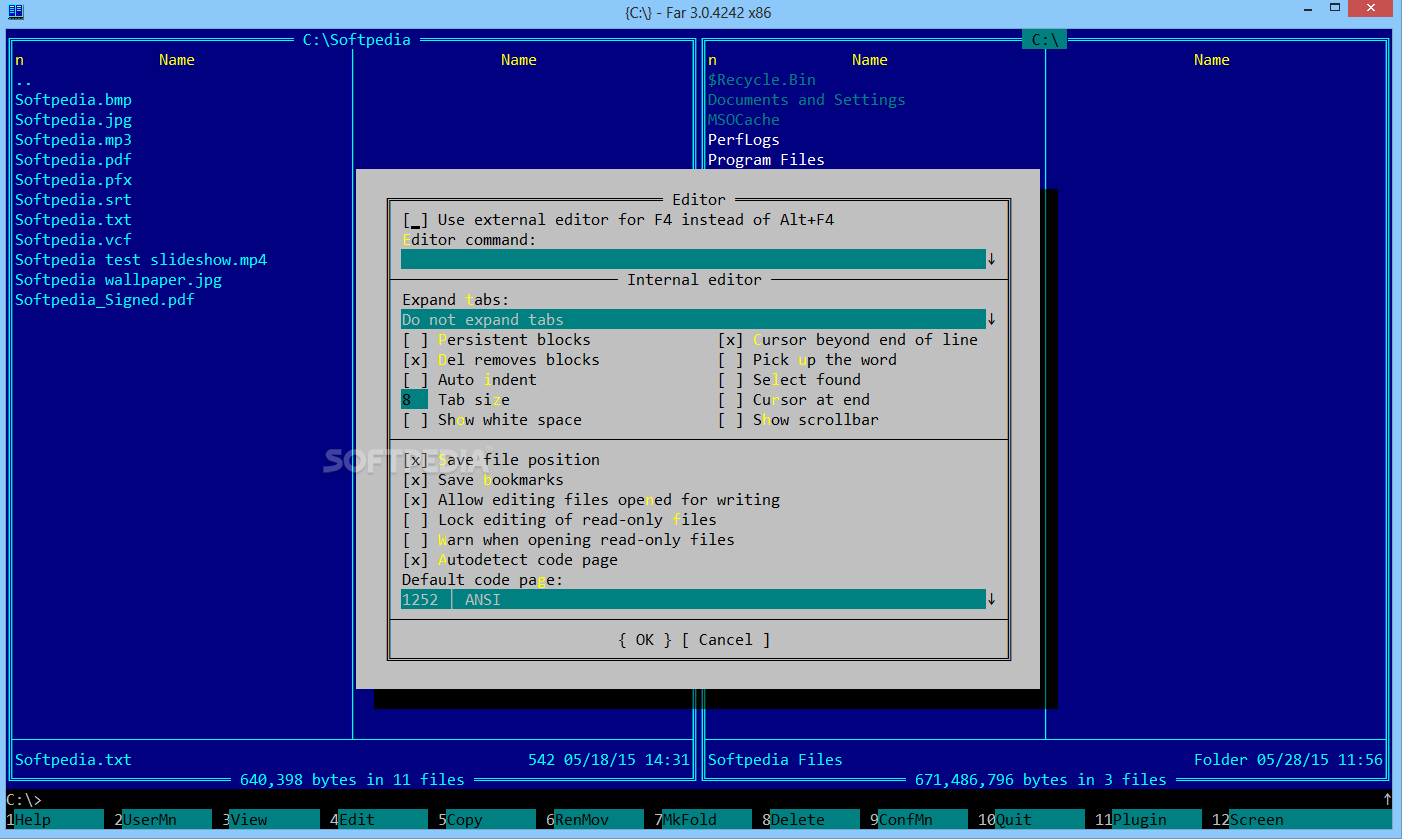Screen dimensions: 1402x839
Task: Click 11Plugin in the key bar
Action: pyautogui.click(x=1148, y=820)
